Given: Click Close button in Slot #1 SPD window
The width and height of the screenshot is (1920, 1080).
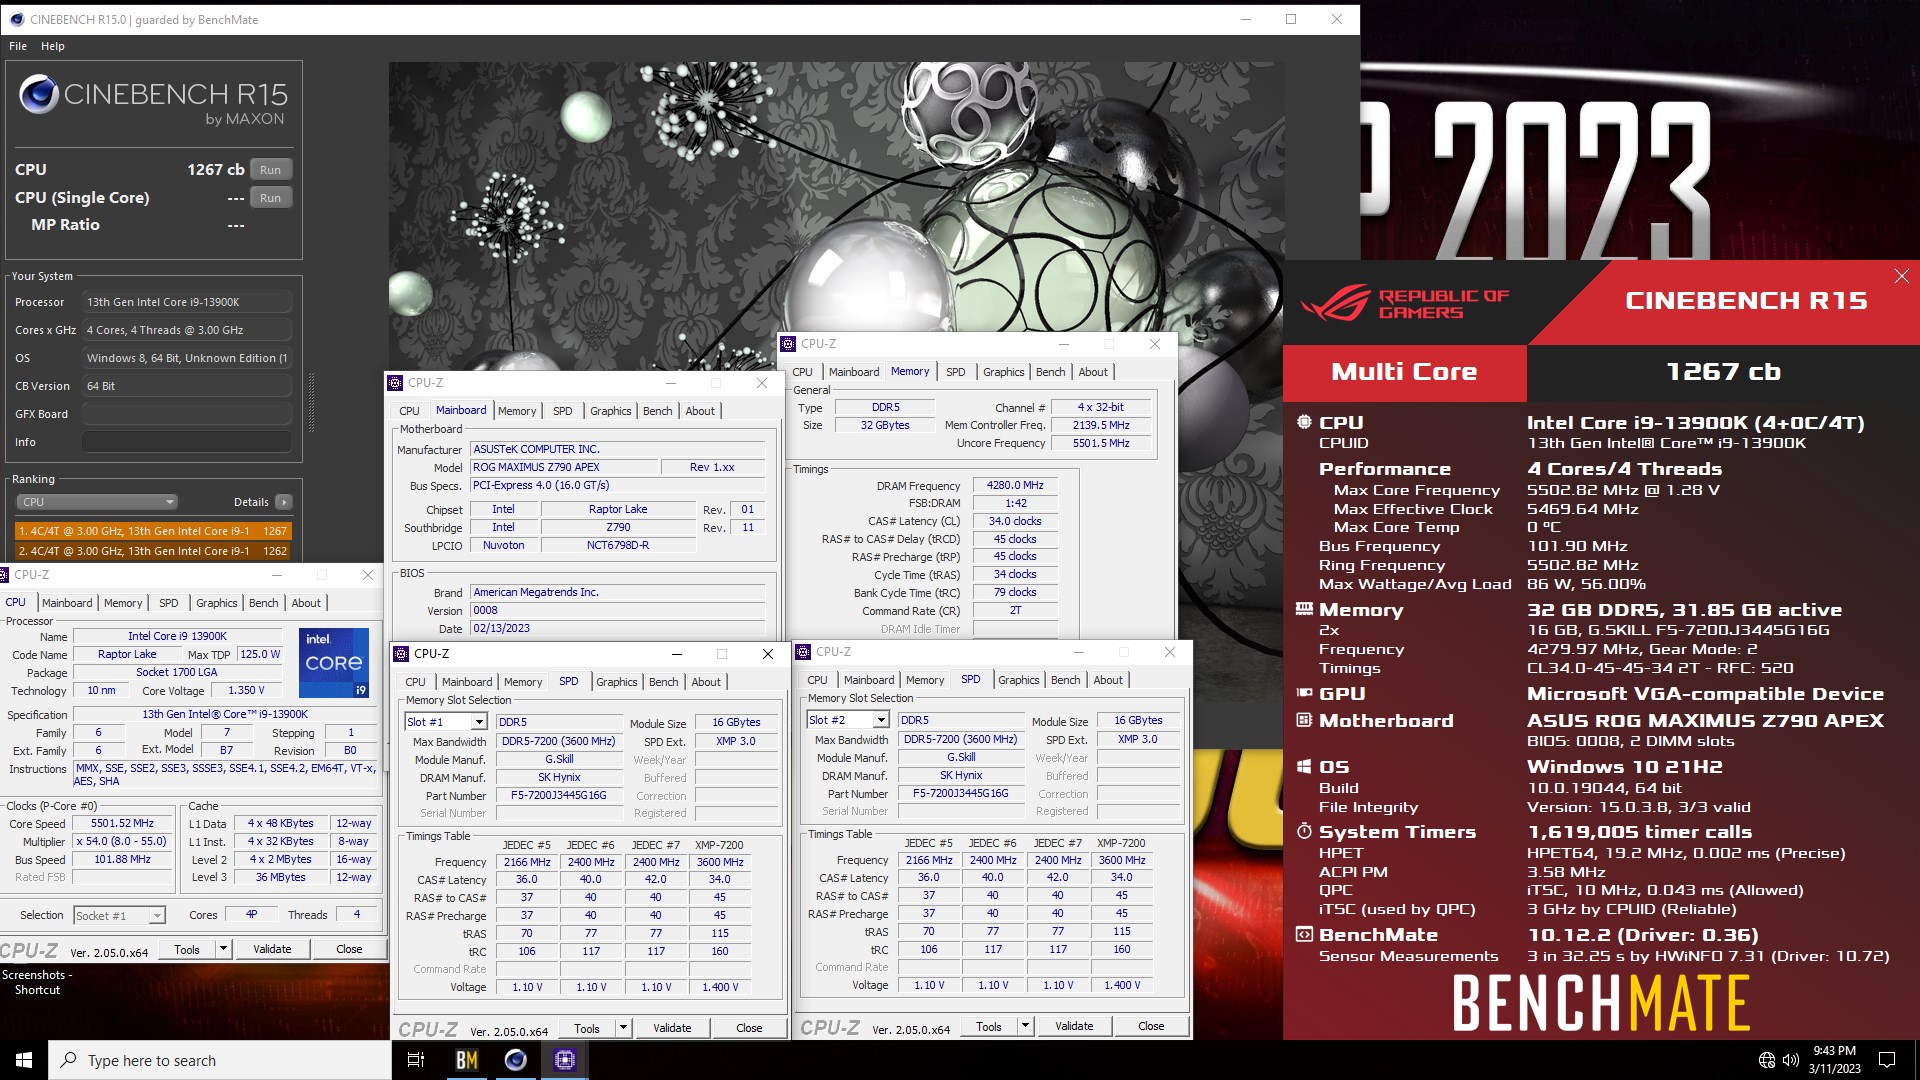Looking at the screenshot, I should (x=749, y=1028).
